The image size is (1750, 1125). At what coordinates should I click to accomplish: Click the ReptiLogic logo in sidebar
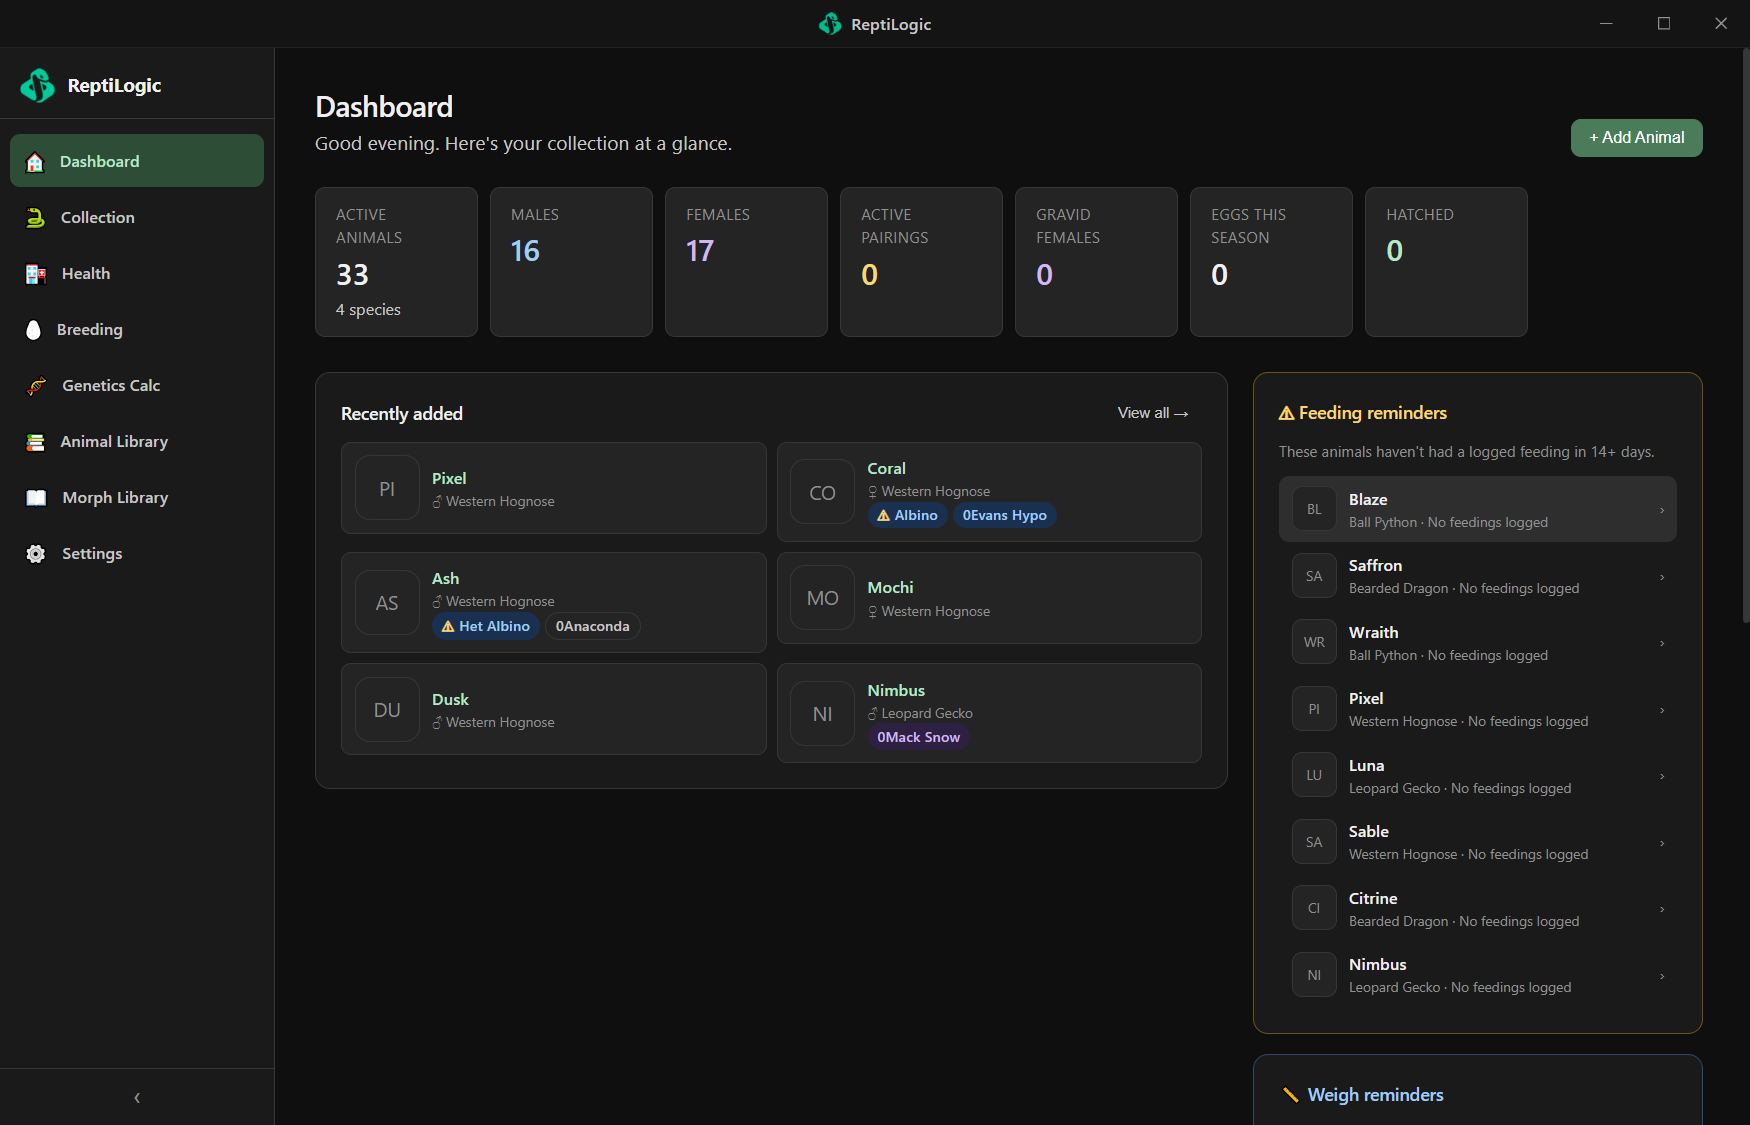(x=38, y=86)
